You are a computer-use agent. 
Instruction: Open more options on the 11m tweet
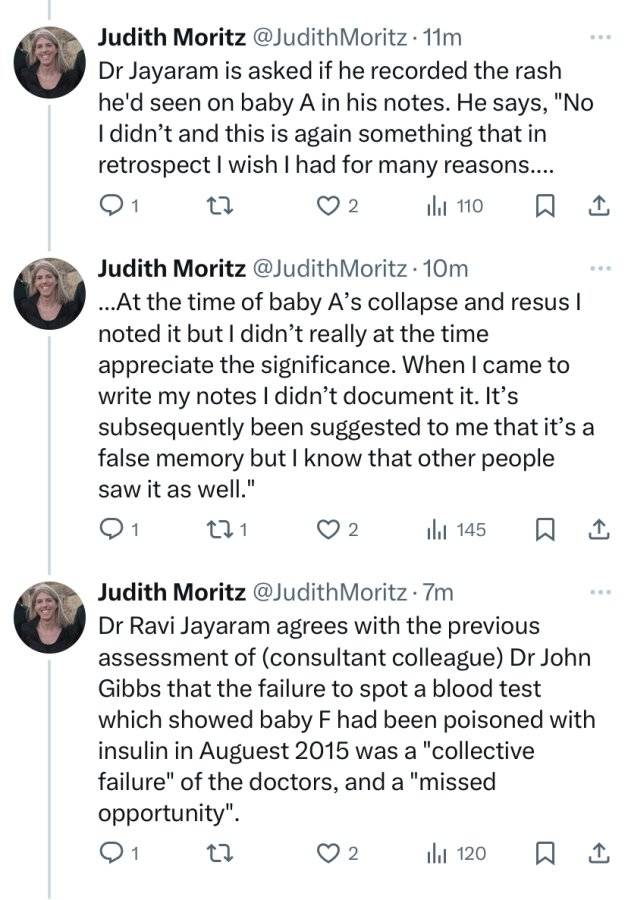(x=600, y=37)
